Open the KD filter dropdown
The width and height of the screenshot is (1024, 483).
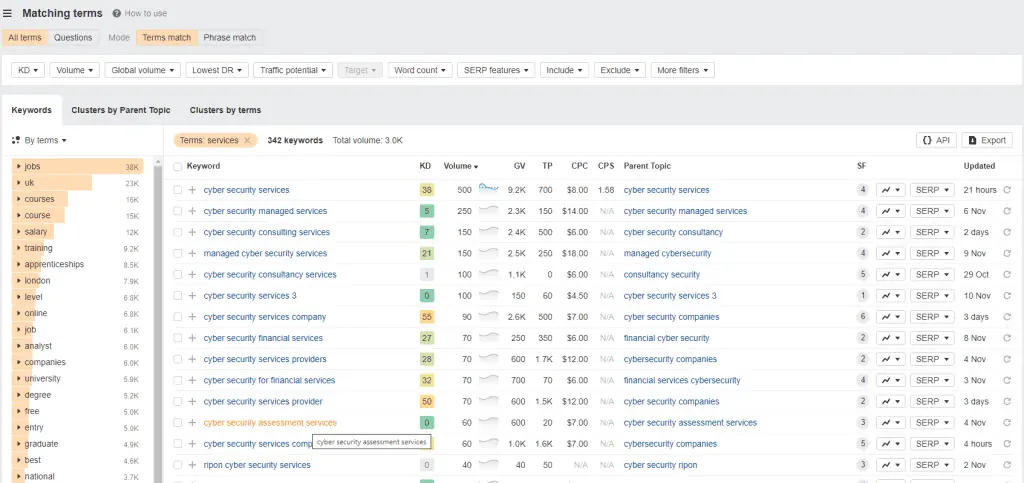(28, 70)
